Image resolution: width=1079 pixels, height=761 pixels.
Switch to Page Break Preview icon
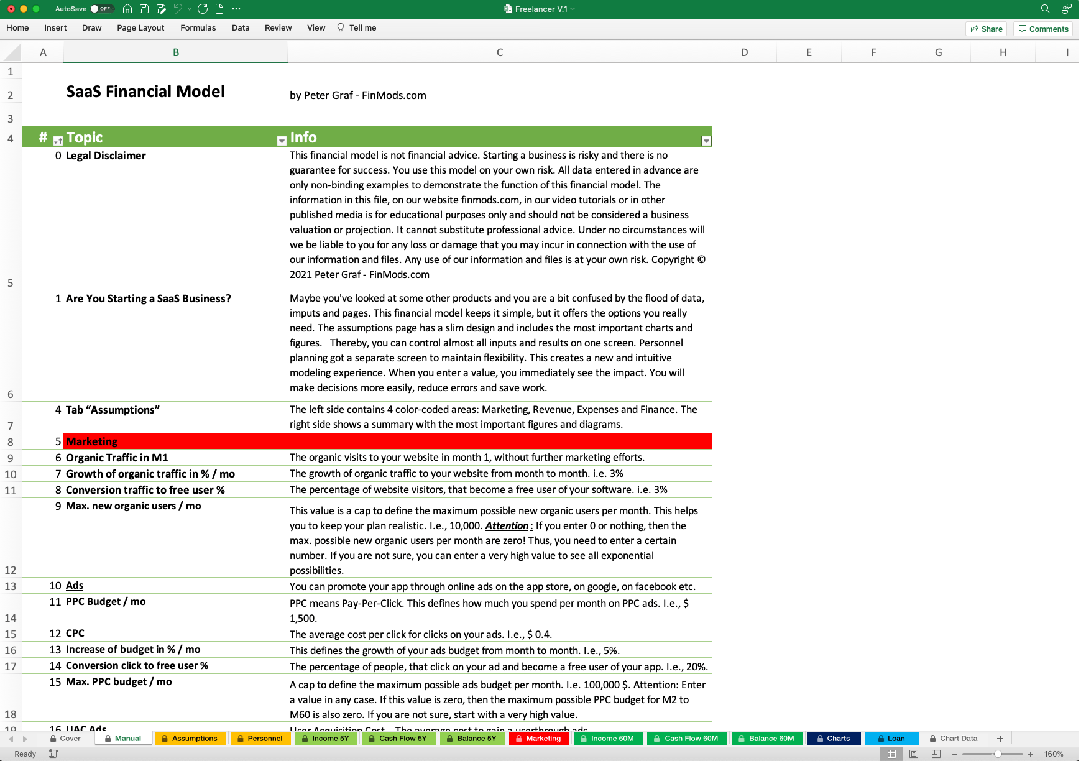point(935,754)
